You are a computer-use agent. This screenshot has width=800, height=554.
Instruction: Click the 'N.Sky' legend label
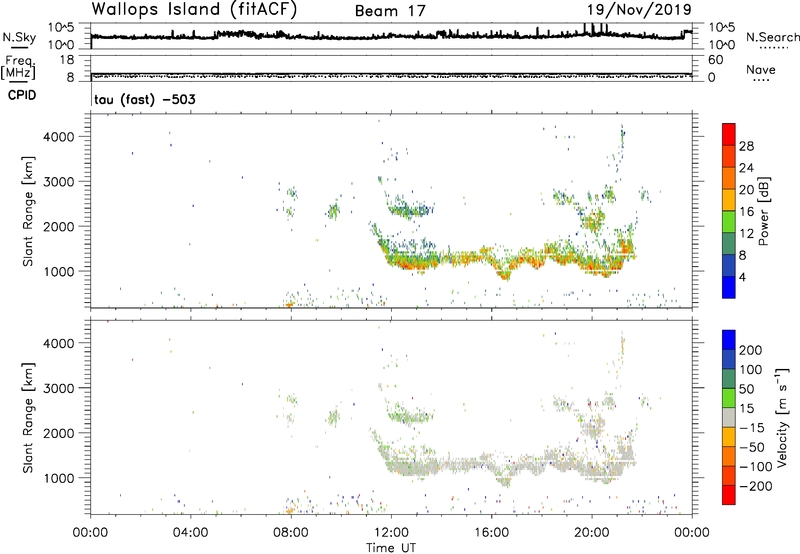(19, 37)
